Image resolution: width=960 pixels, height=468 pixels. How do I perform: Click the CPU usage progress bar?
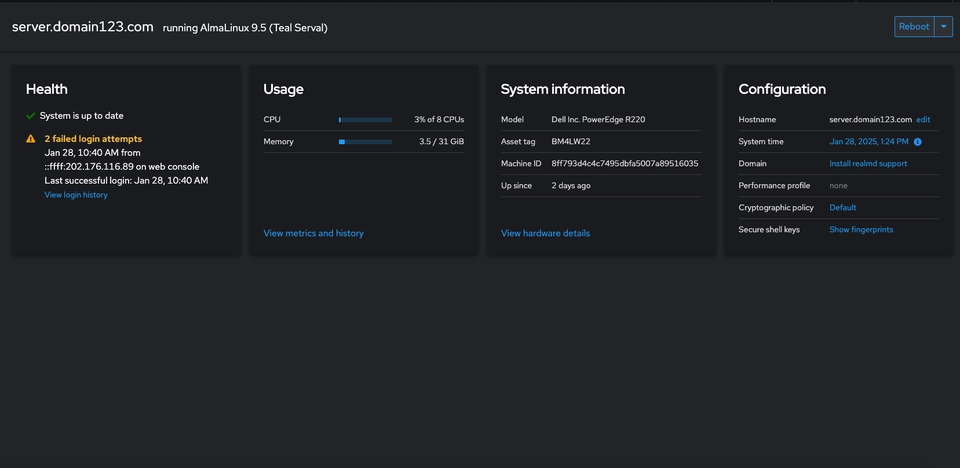coord(365,120)
